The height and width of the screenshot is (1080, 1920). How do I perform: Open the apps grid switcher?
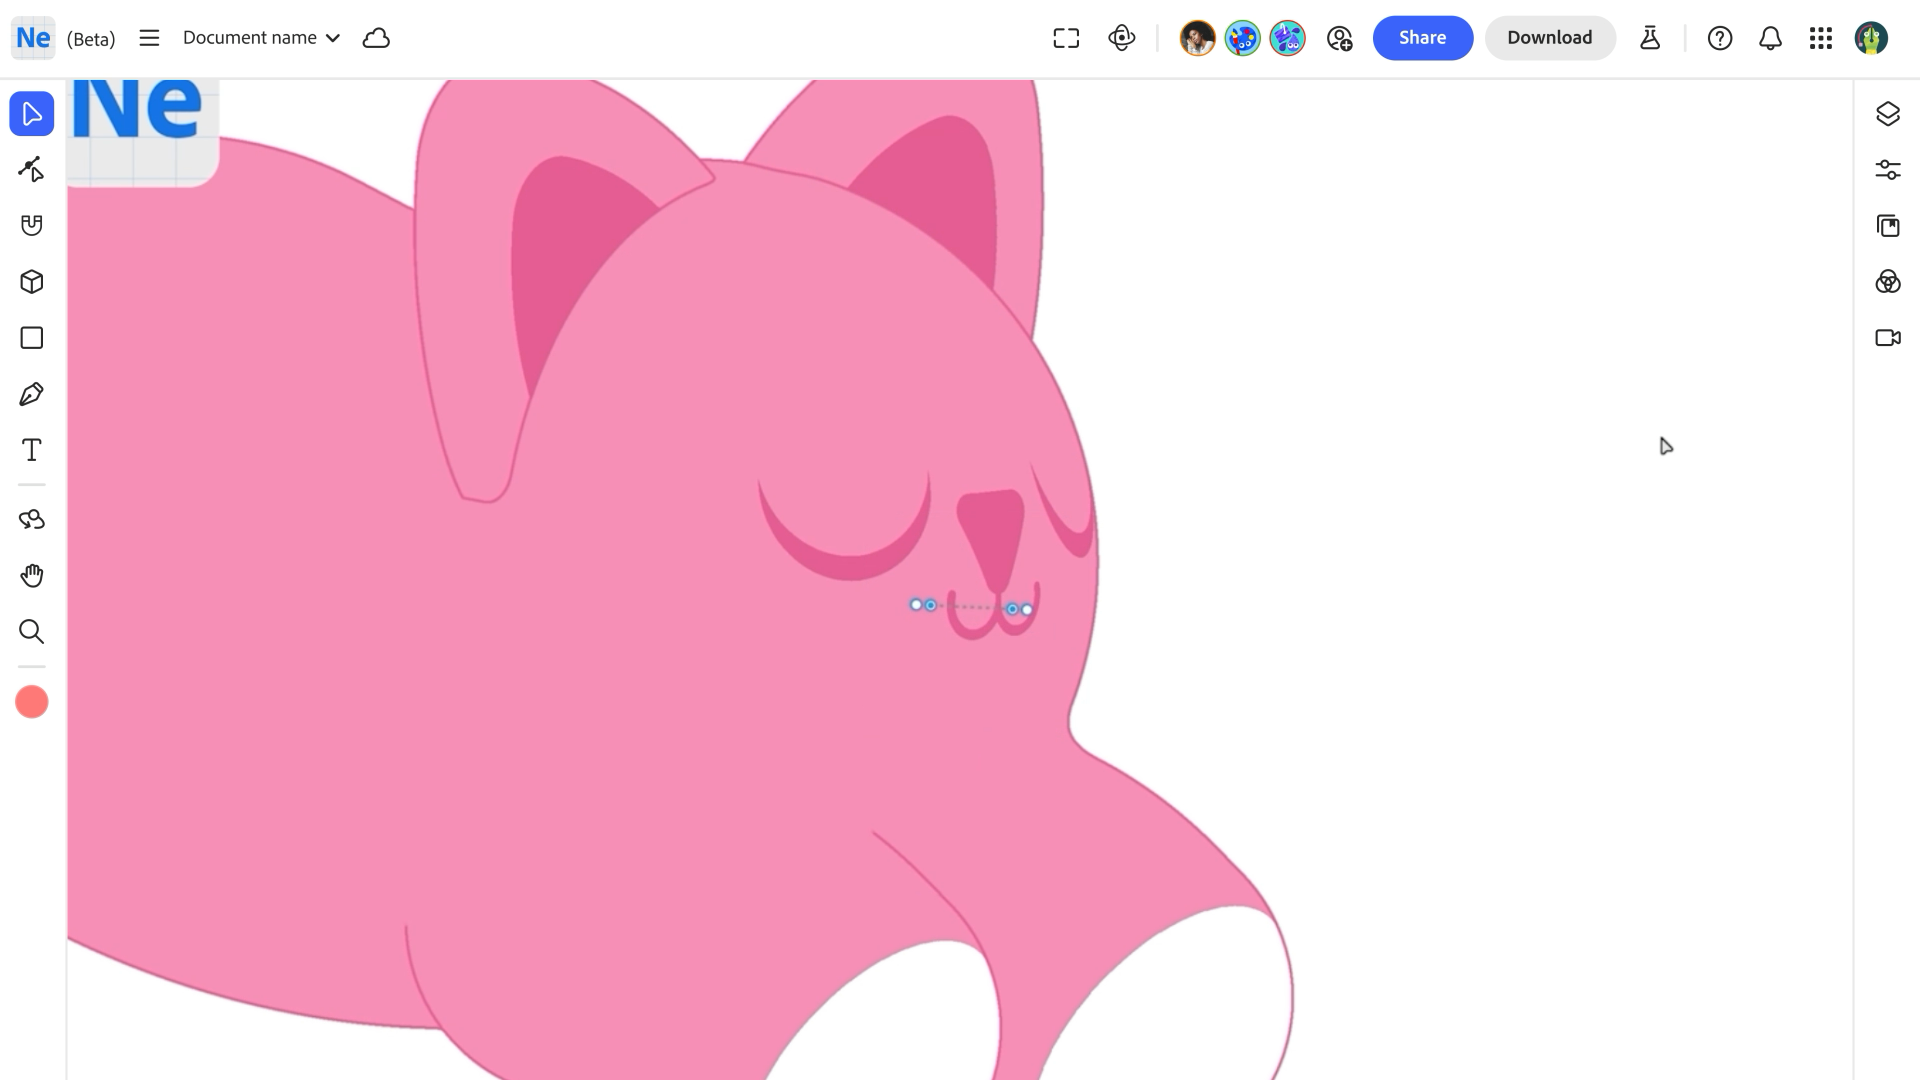click(1821, 38)
